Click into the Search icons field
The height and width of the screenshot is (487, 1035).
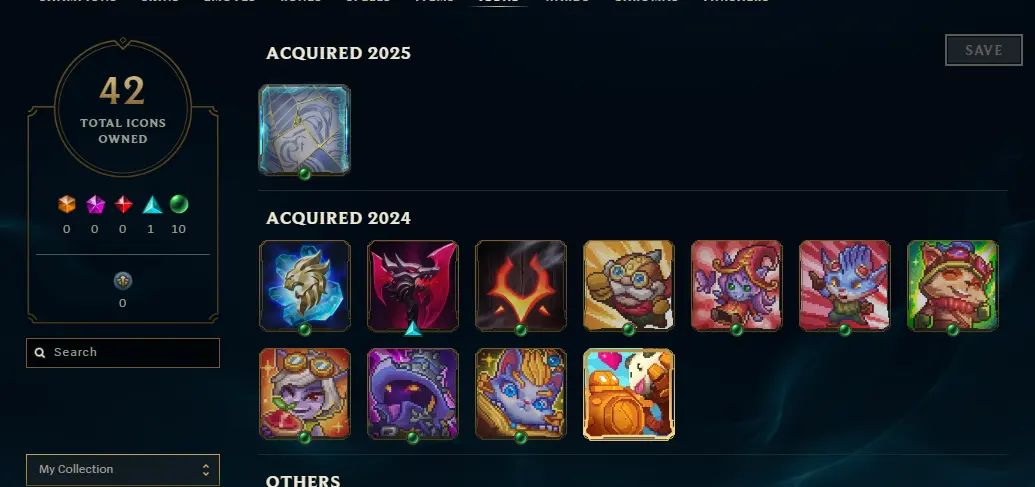(x=123, y=352)
